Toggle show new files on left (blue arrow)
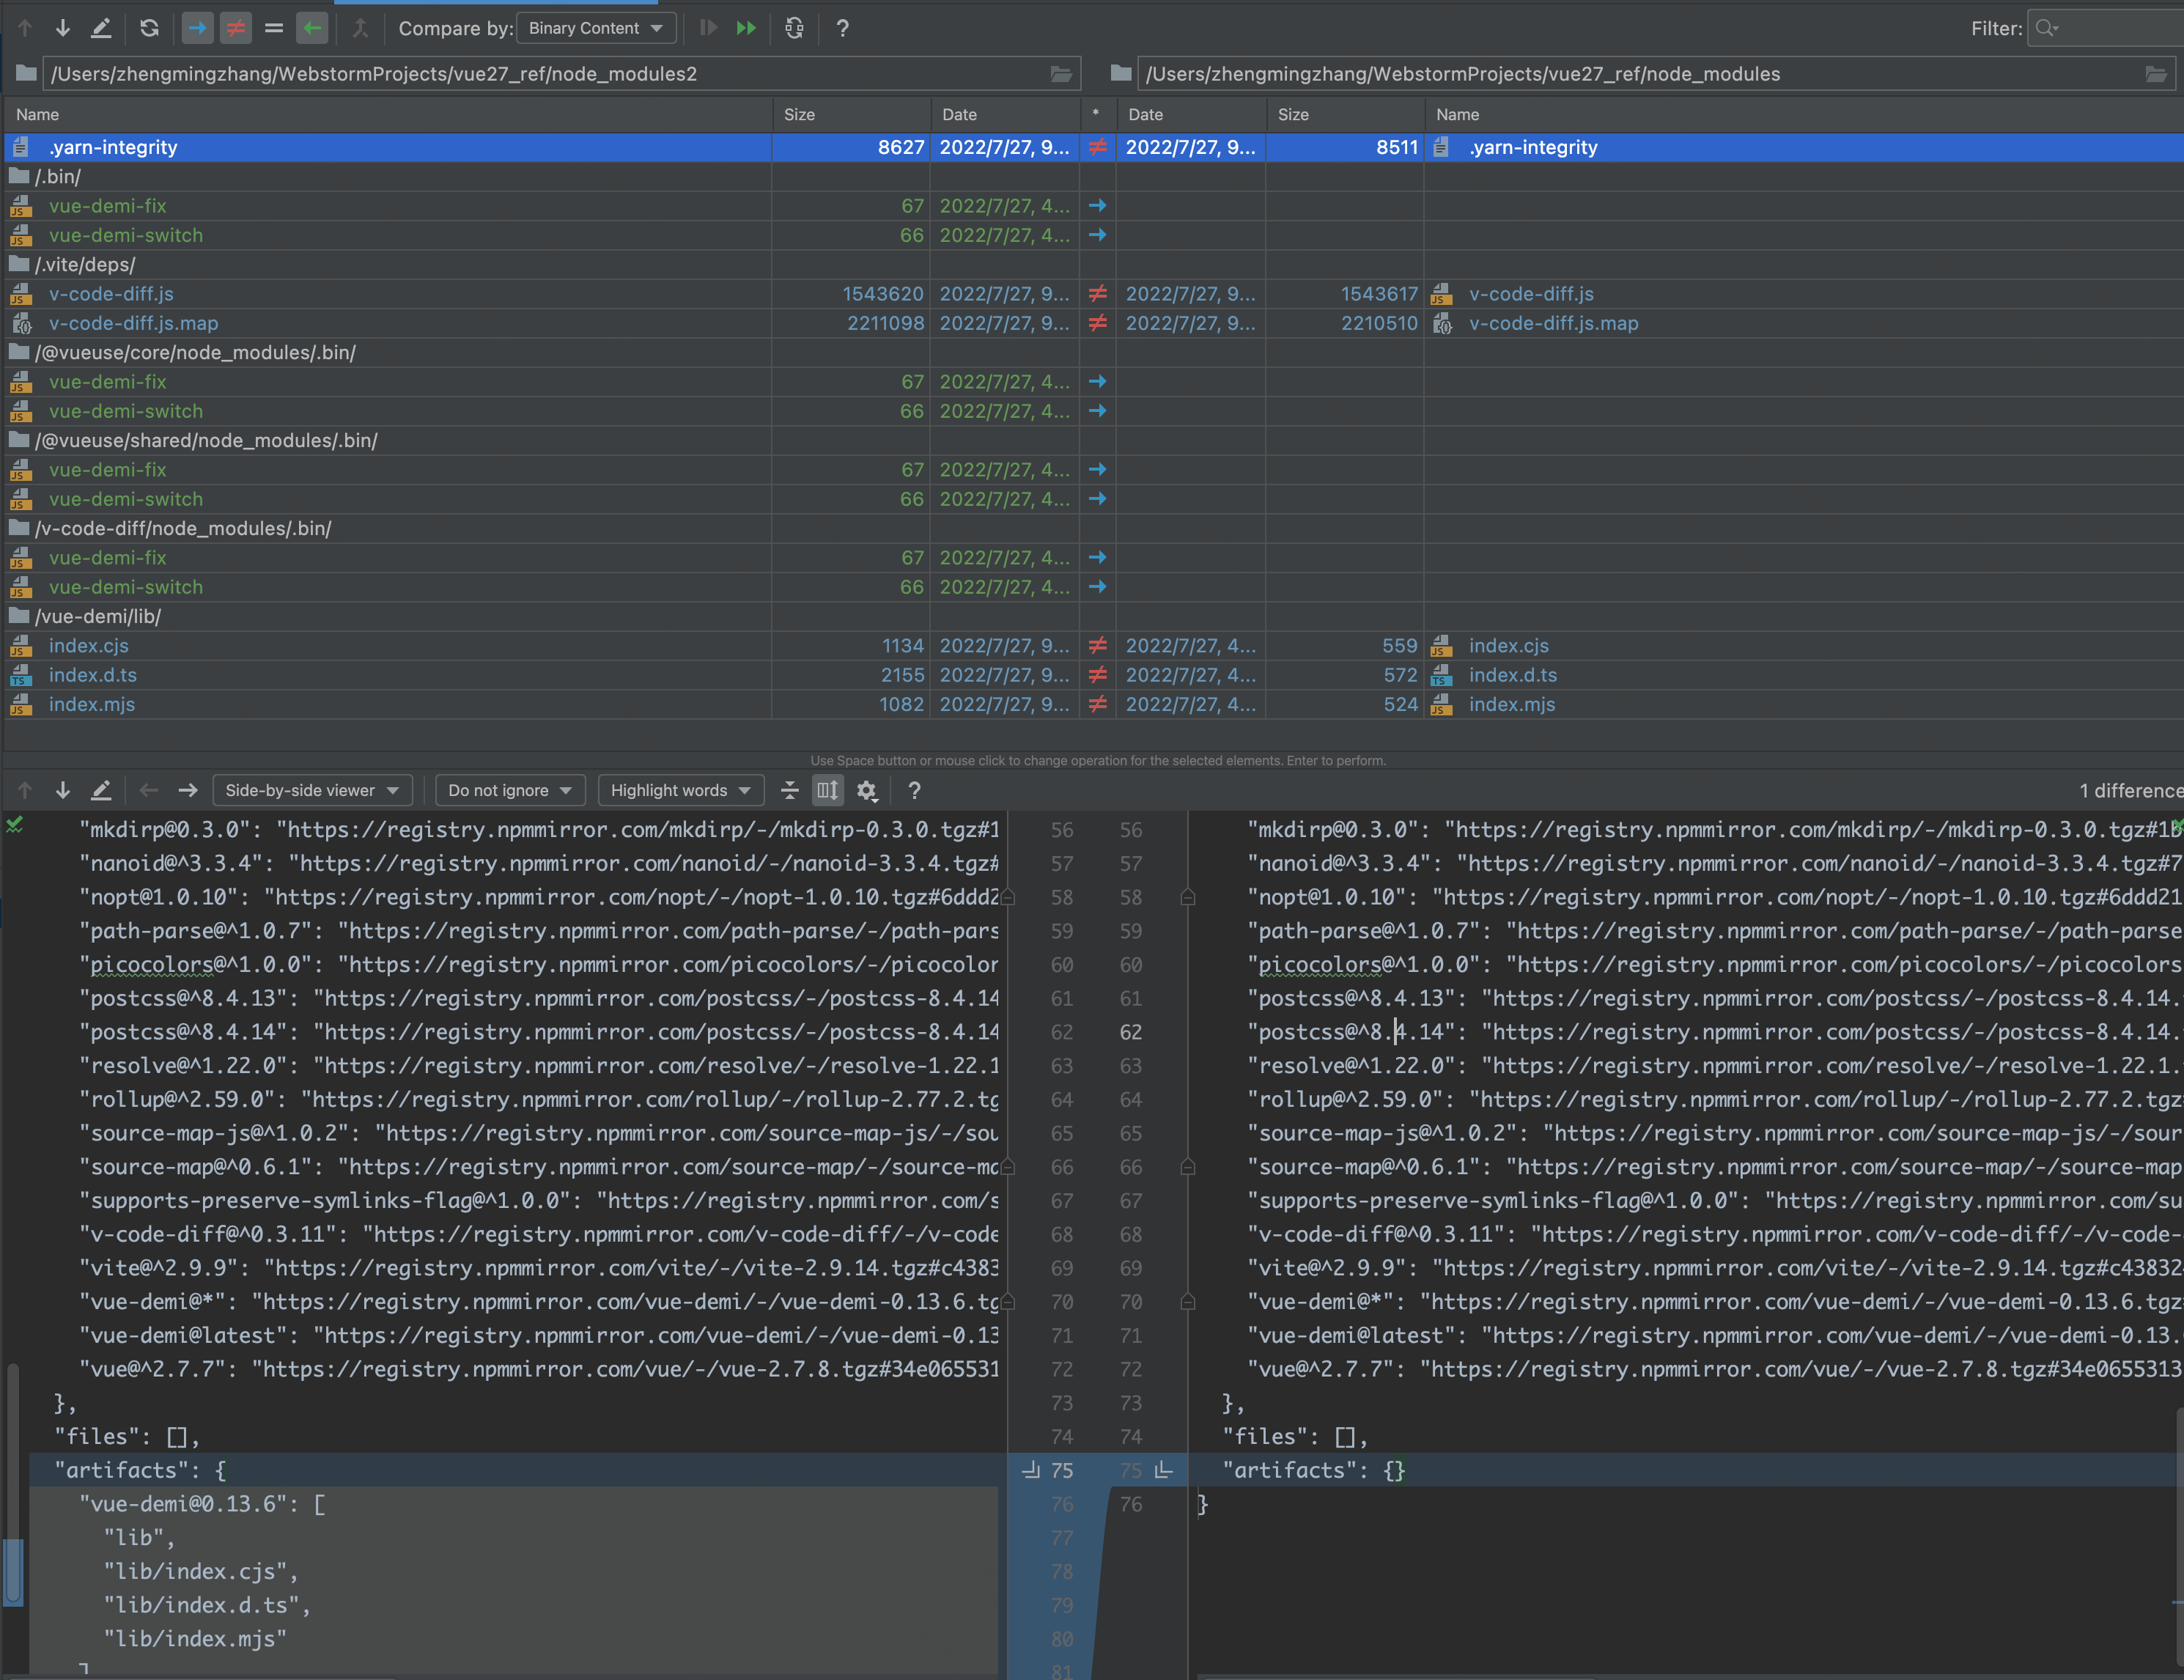 coord(197,28)
